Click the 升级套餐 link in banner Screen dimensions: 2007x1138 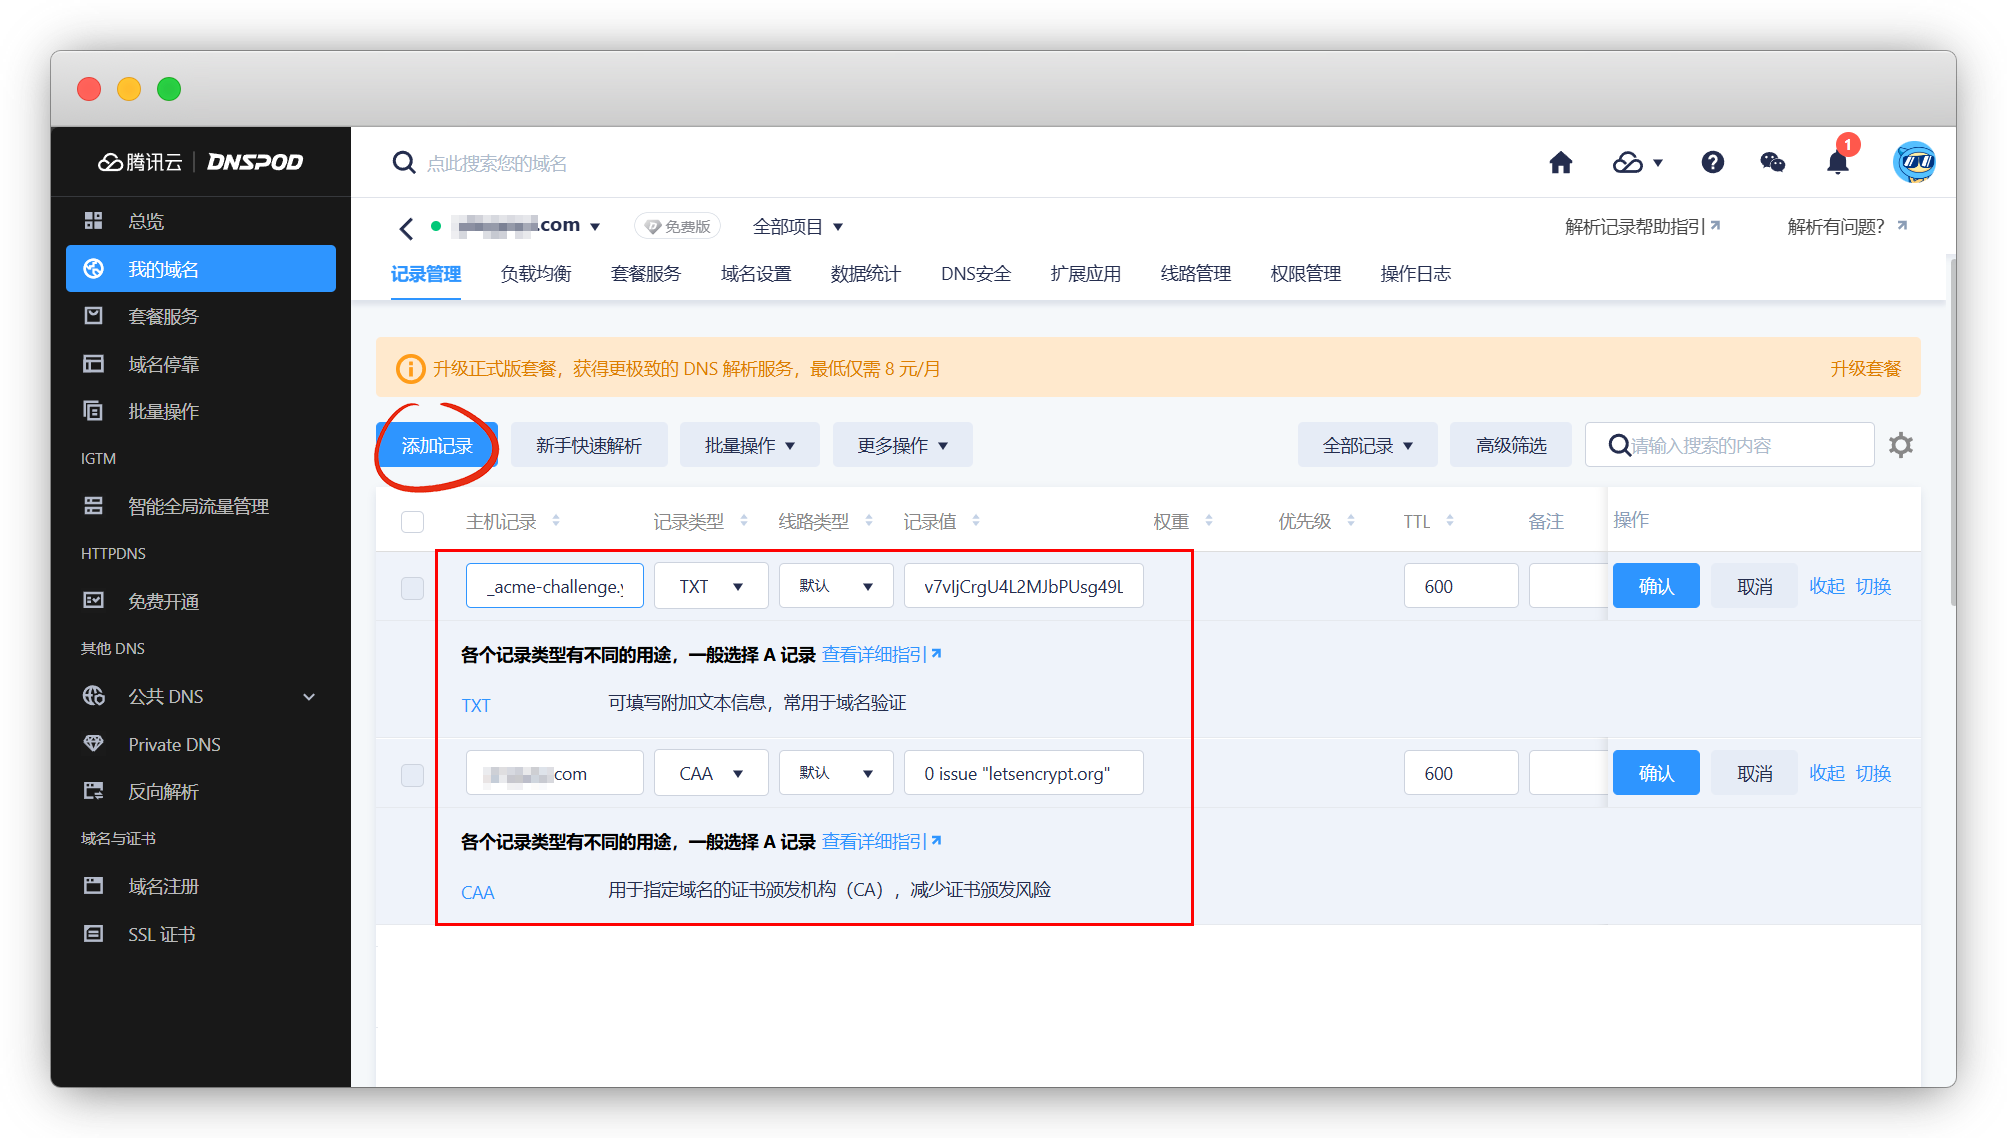[x=1865, y=368]
